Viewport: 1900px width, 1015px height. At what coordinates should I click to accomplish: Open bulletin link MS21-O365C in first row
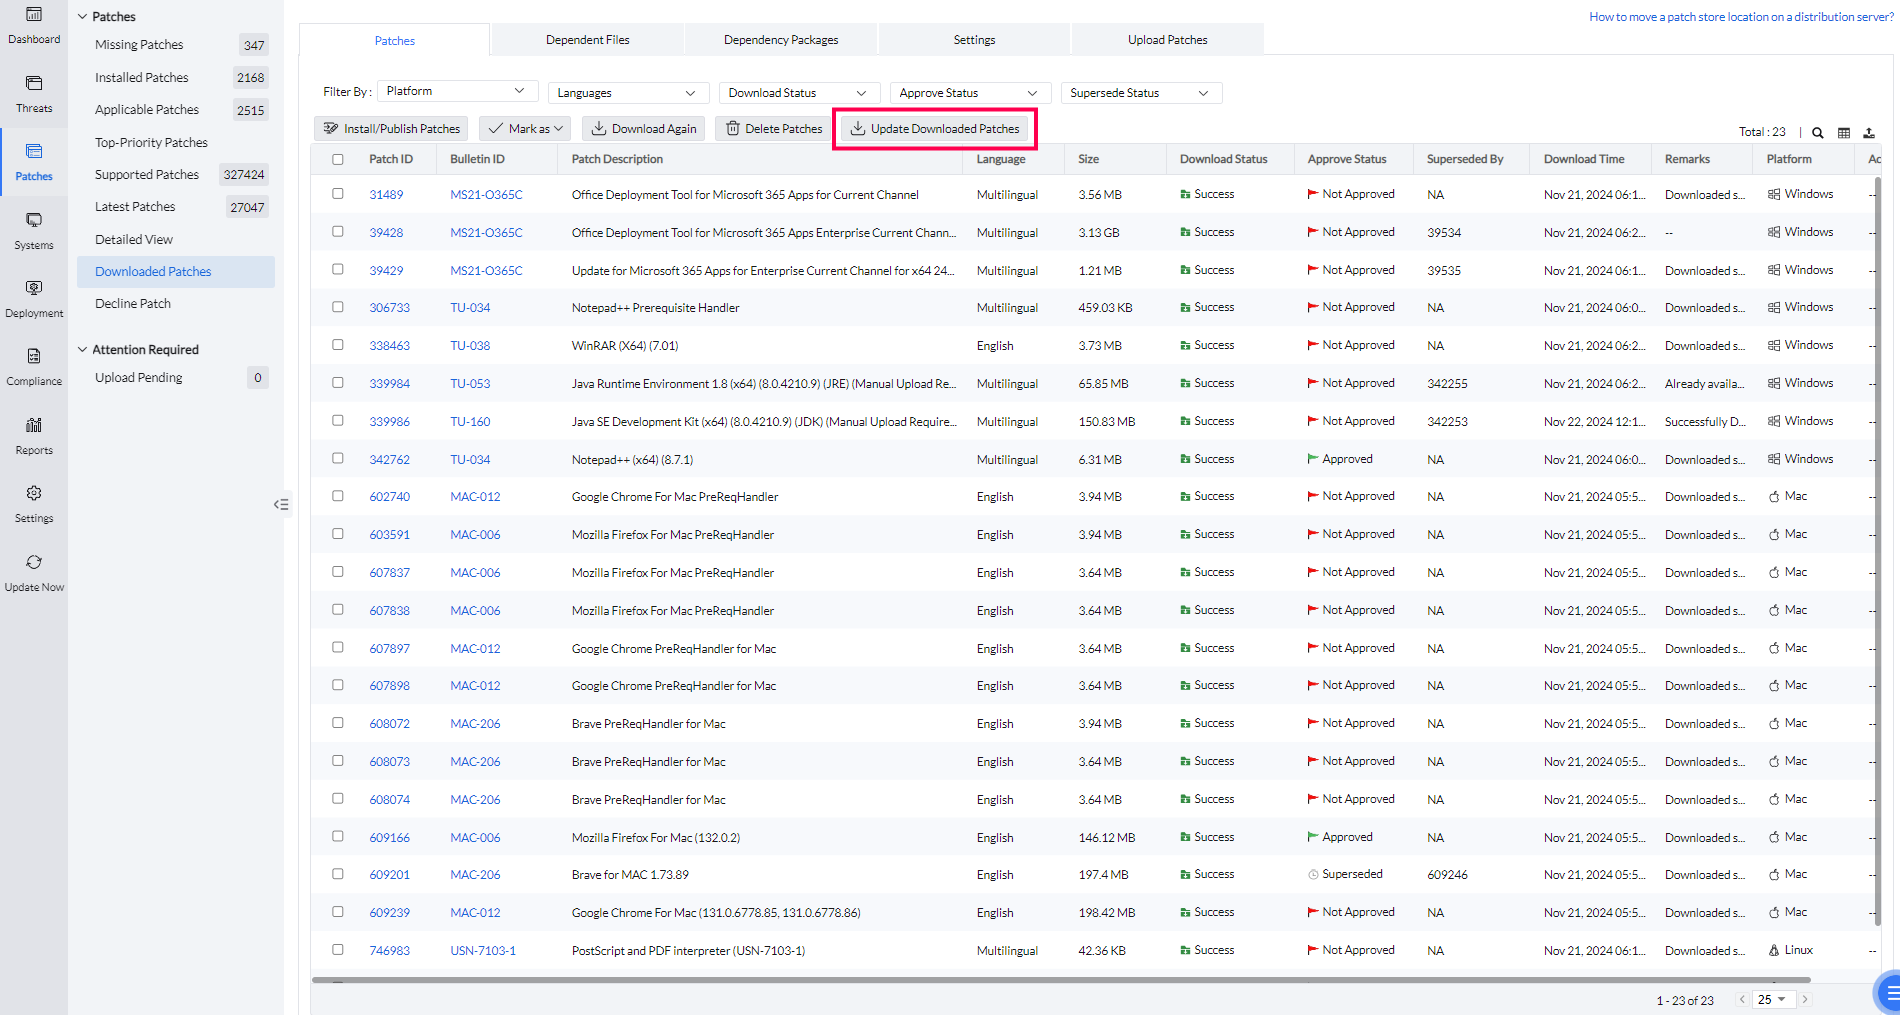point(486,195)
